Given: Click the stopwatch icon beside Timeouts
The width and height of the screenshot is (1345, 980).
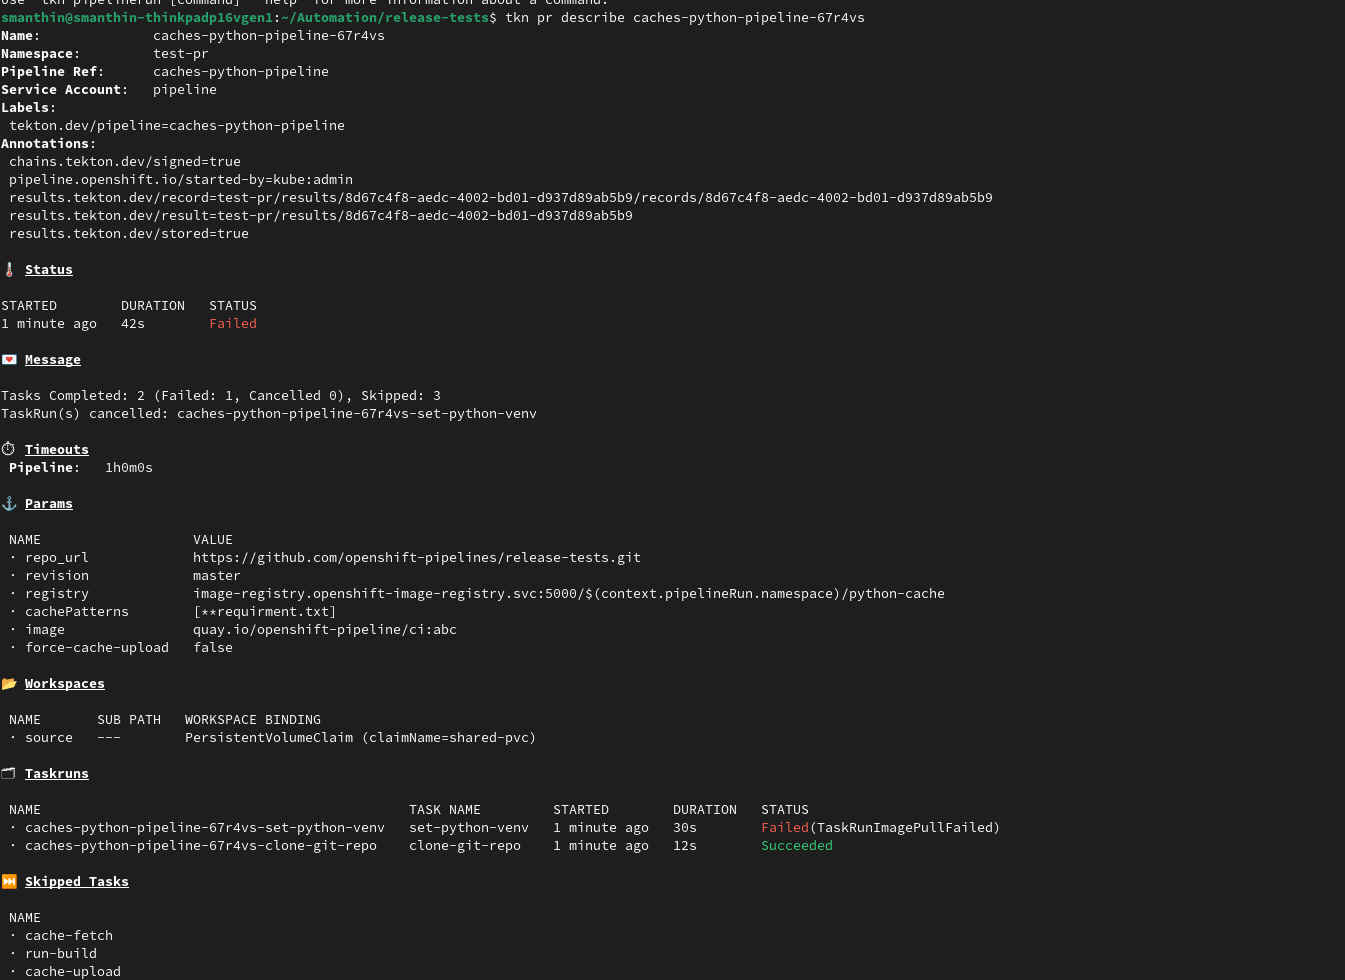Looking at the screenshot, I should click(9, 450).
